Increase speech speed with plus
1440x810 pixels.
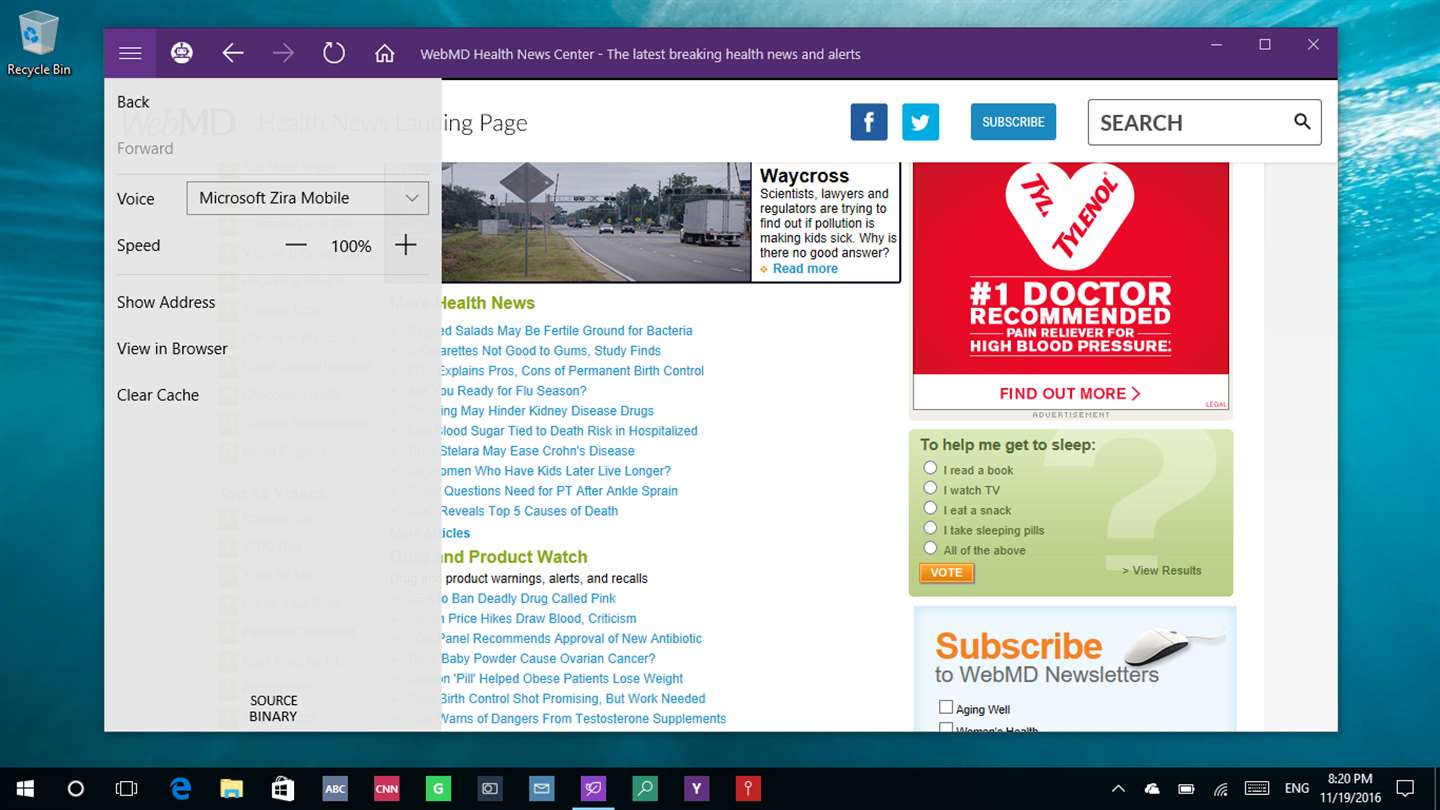405,245
